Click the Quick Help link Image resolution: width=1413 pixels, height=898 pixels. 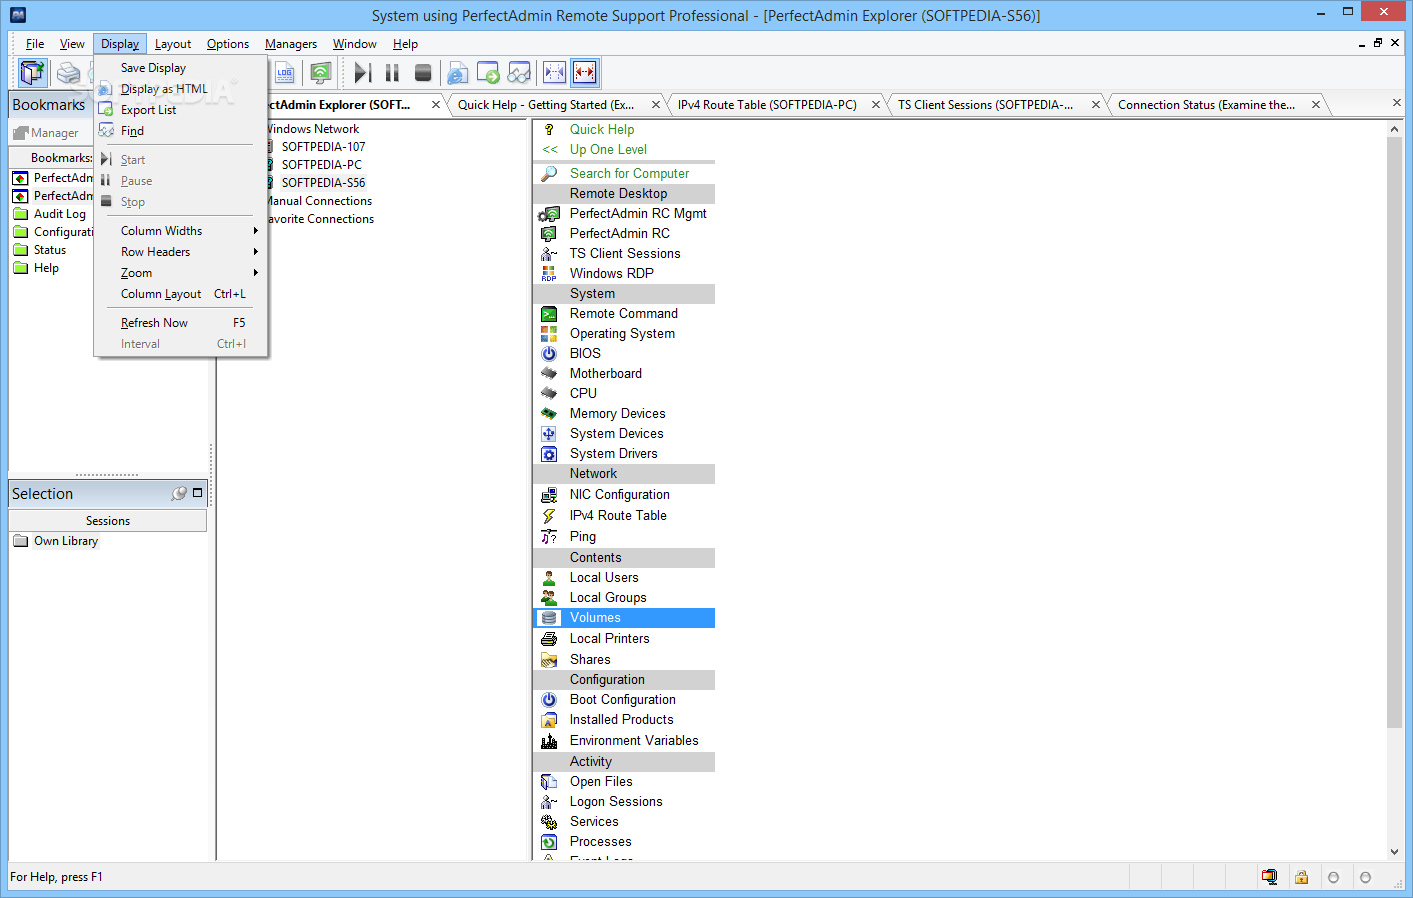coord(602,129)
